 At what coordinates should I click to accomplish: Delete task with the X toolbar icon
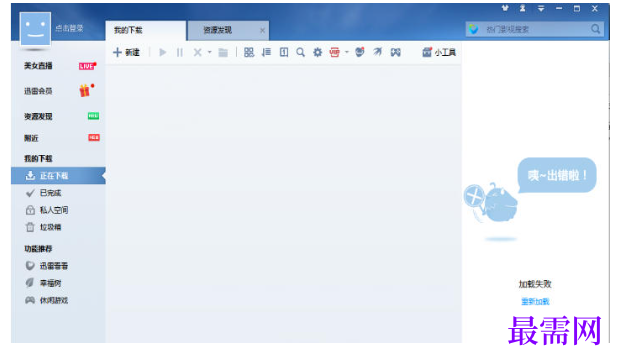(197, 52)
